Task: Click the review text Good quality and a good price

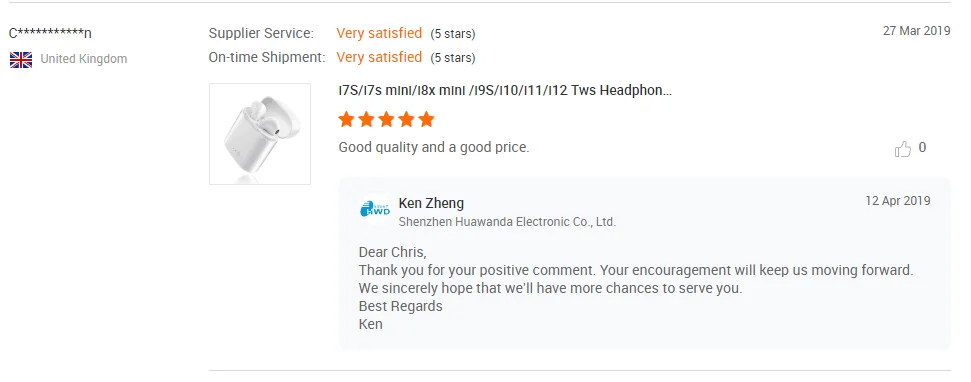Action: point(434,148)
